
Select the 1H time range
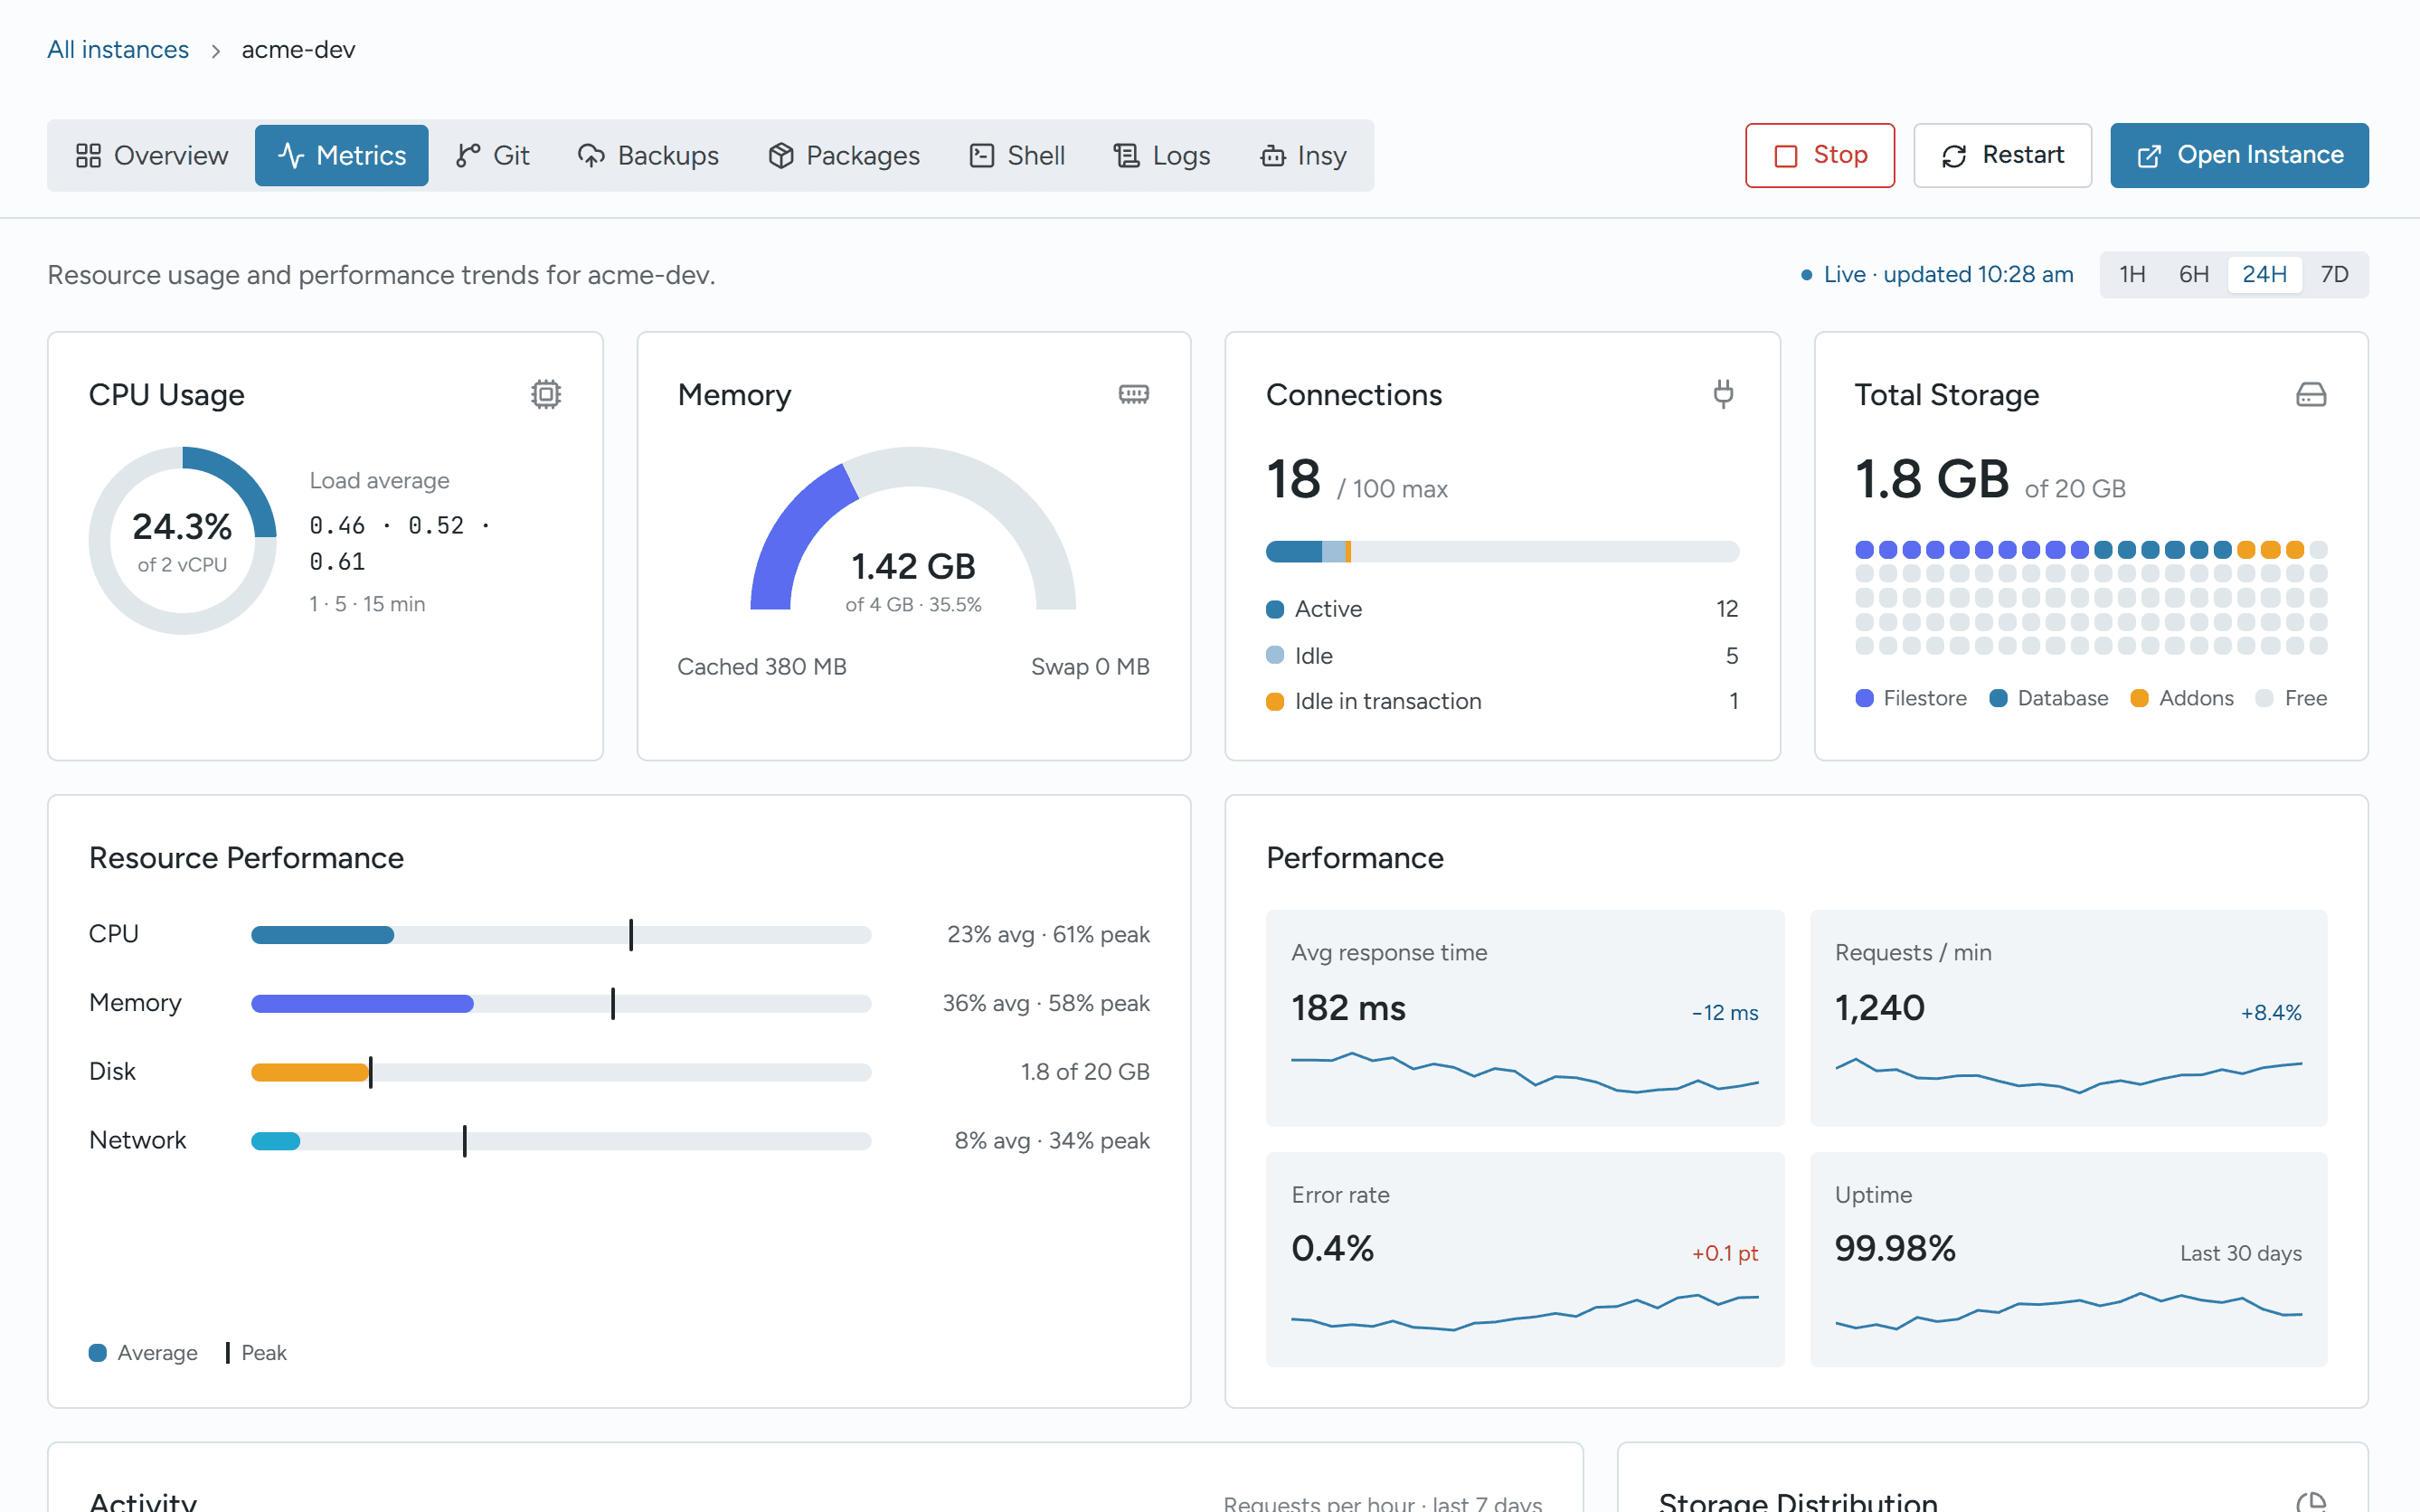(2132, 274)
